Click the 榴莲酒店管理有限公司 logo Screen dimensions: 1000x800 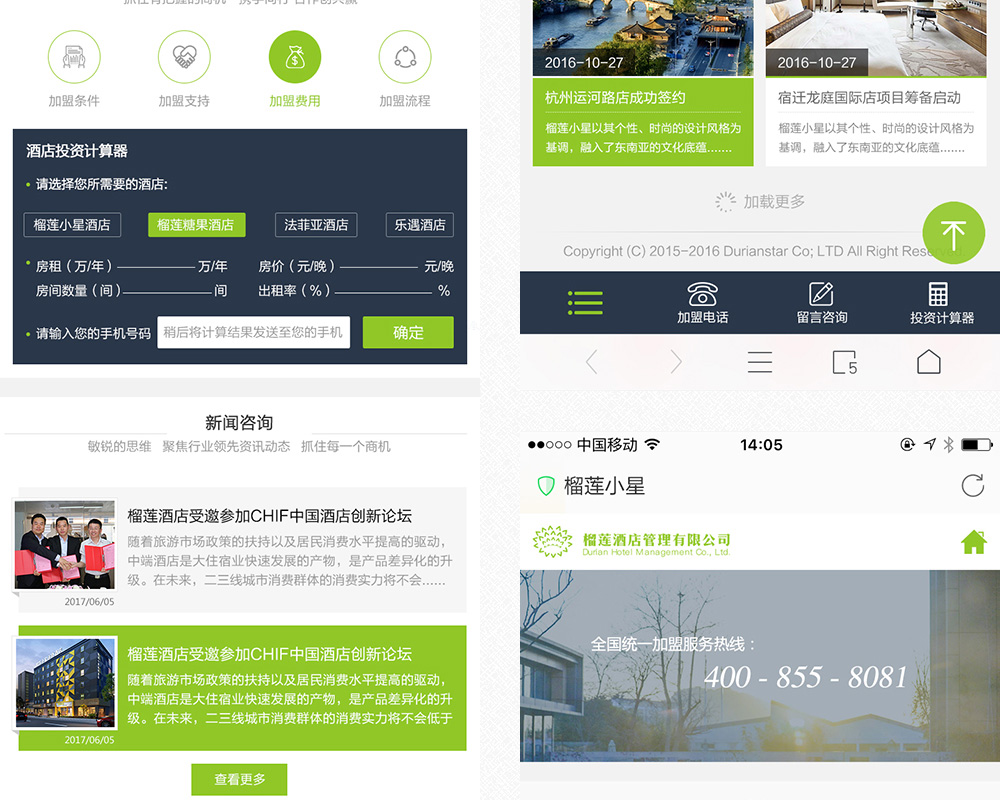point(631,542)
